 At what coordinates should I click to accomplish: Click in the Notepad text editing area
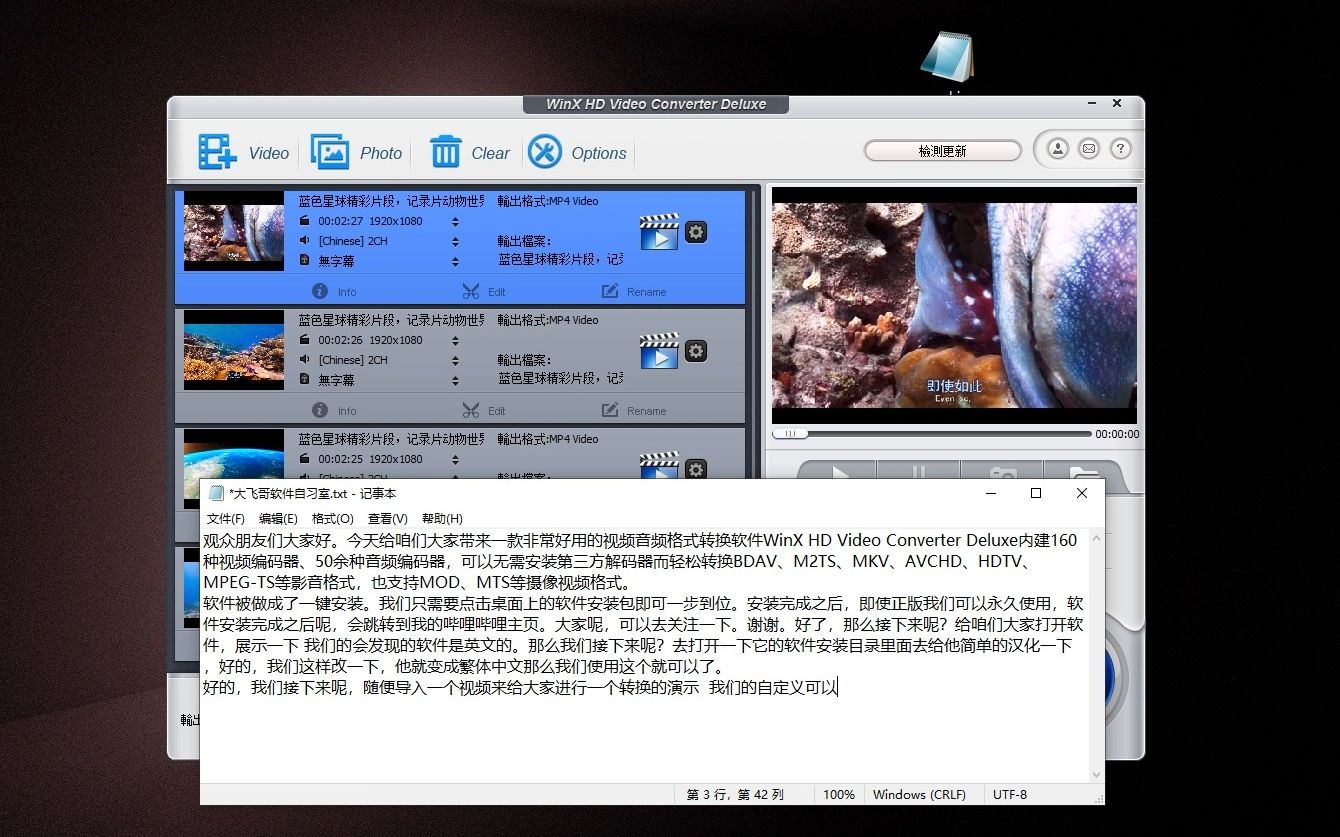(x=645, y=655)
